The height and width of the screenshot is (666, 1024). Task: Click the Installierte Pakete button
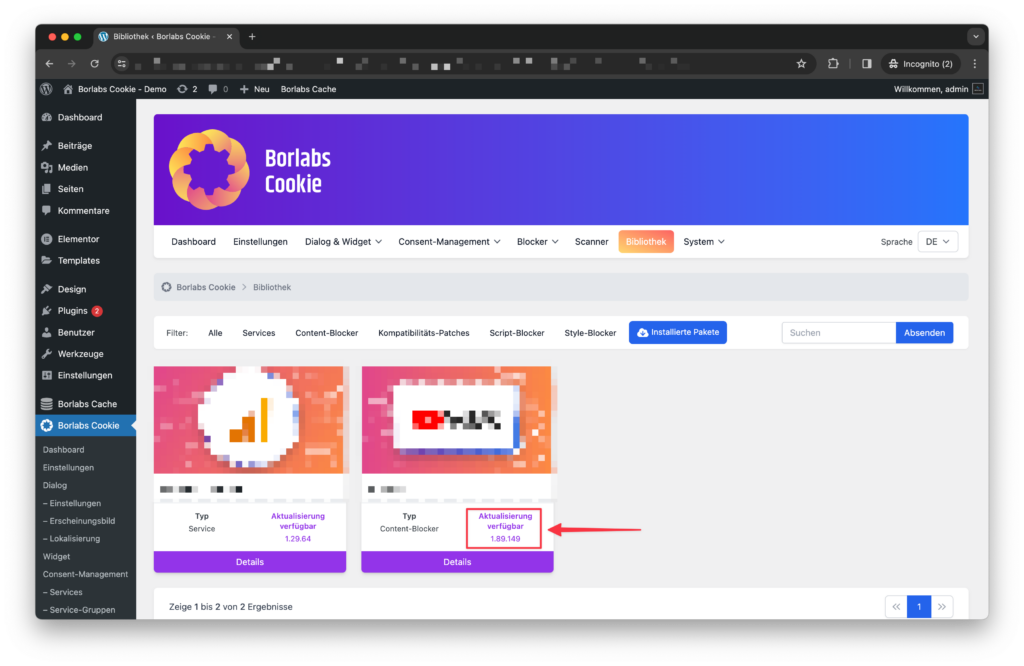pyautogui.click(x=678, y=332)
